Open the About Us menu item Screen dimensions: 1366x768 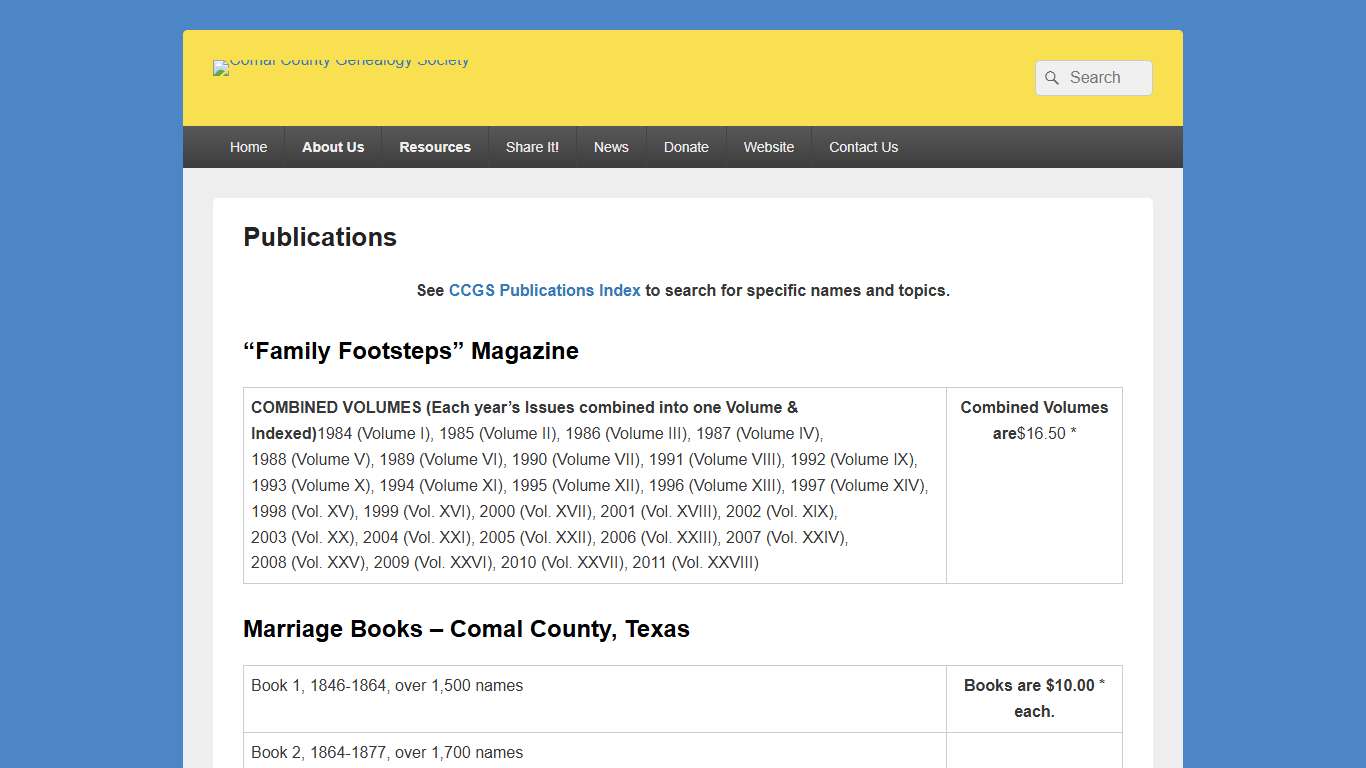click(x=333, y=147)
